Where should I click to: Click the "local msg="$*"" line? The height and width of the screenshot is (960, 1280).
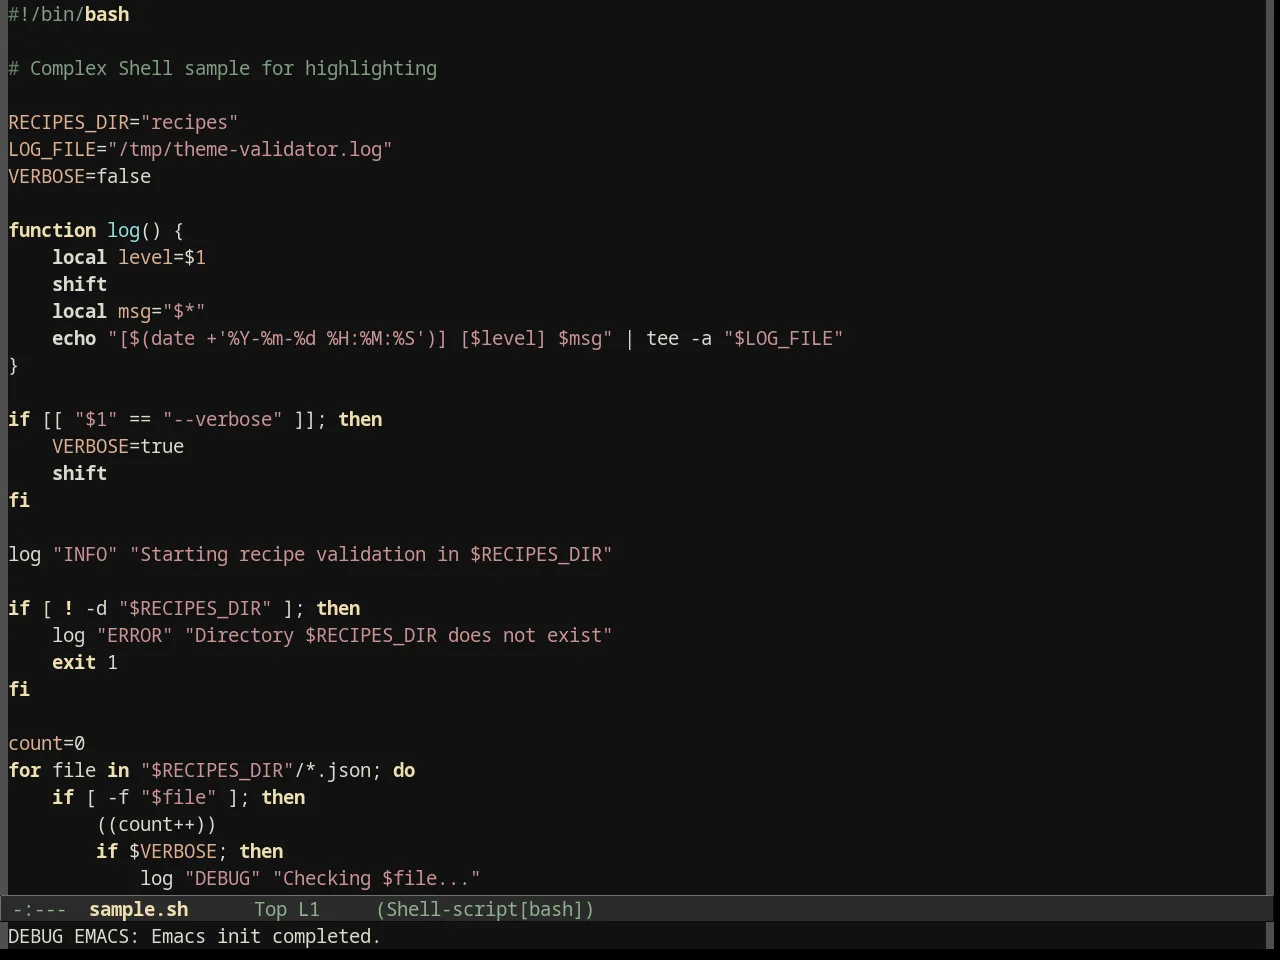click(x=129, y=311)
